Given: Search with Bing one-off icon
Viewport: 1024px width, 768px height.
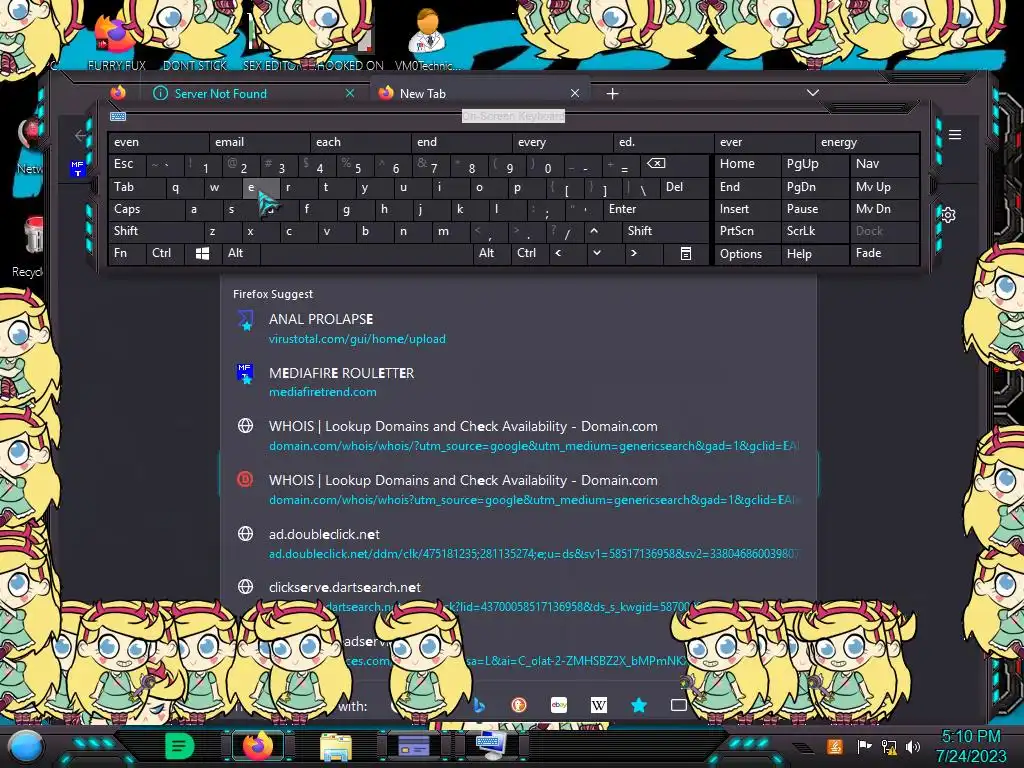Looking at the screenshot, I should point(479,705).
